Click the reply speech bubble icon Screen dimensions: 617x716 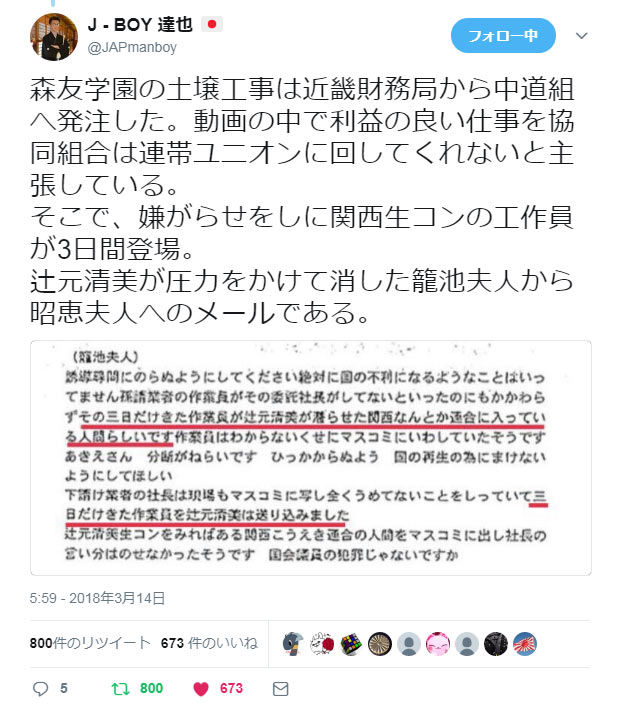point(40,689)
